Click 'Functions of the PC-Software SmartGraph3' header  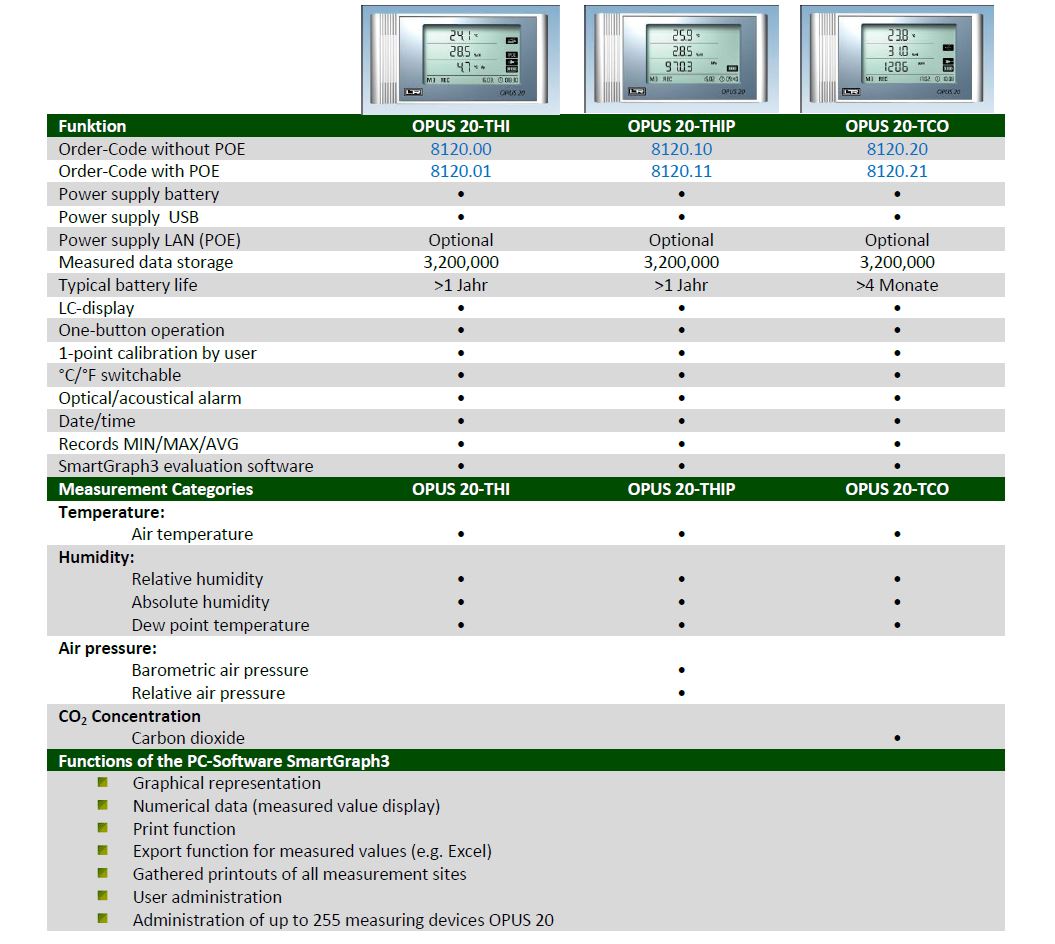[x=224, y=761]
